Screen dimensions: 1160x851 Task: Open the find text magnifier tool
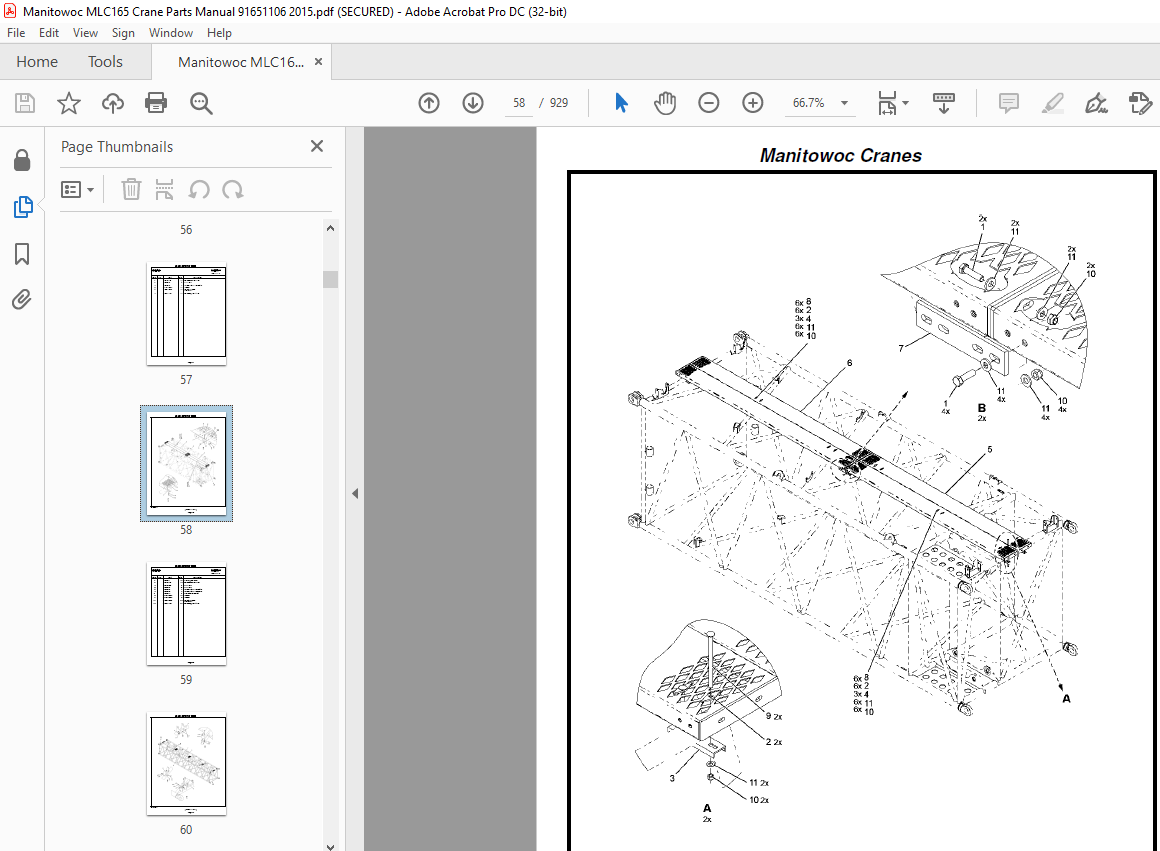click(x=201, y=104)
